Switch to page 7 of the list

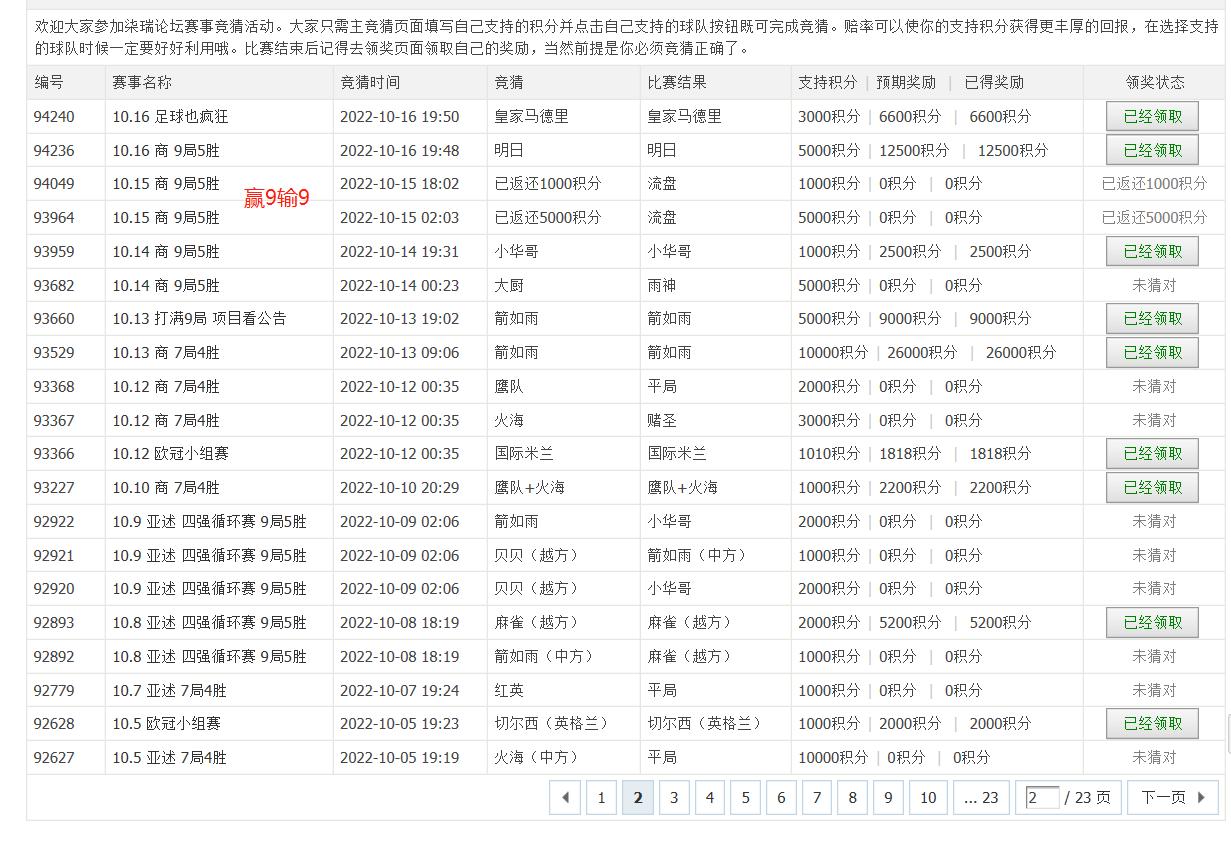(817, 798)
